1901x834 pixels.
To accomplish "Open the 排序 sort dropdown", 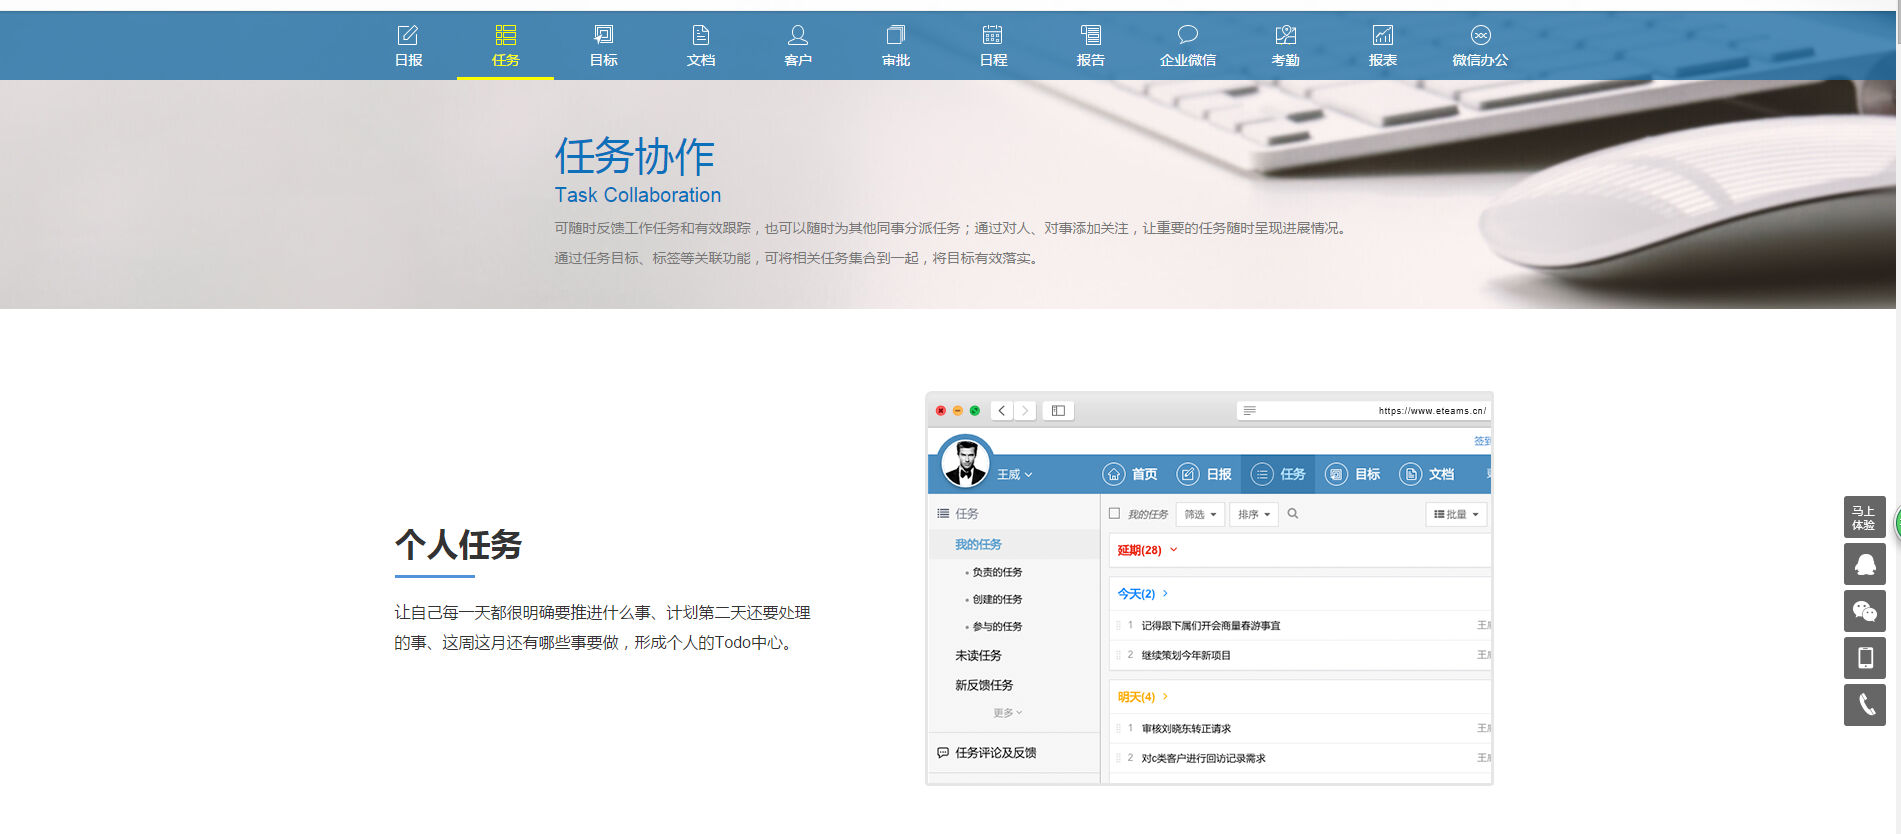I will tap(1253, 514).
